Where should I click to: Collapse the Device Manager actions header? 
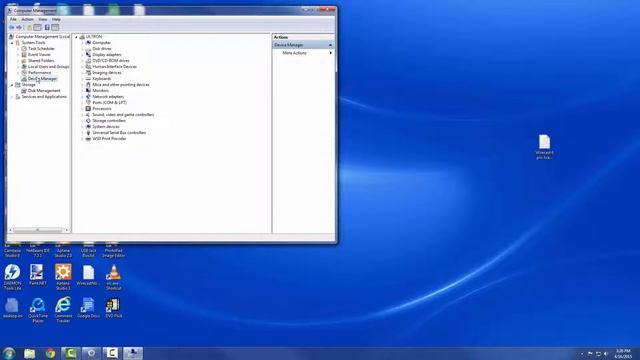point(303,45)
